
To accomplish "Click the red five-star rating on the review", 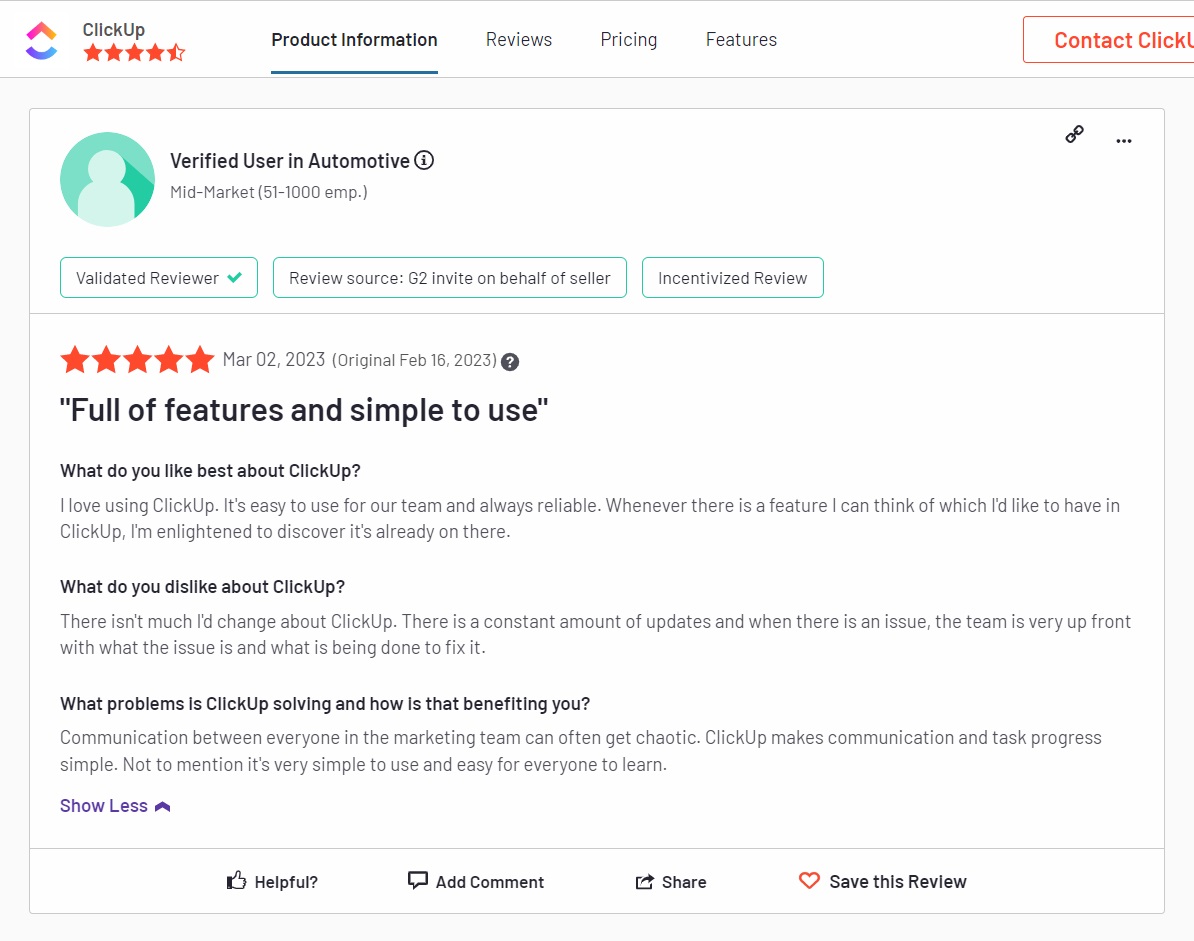I will 137,359.
